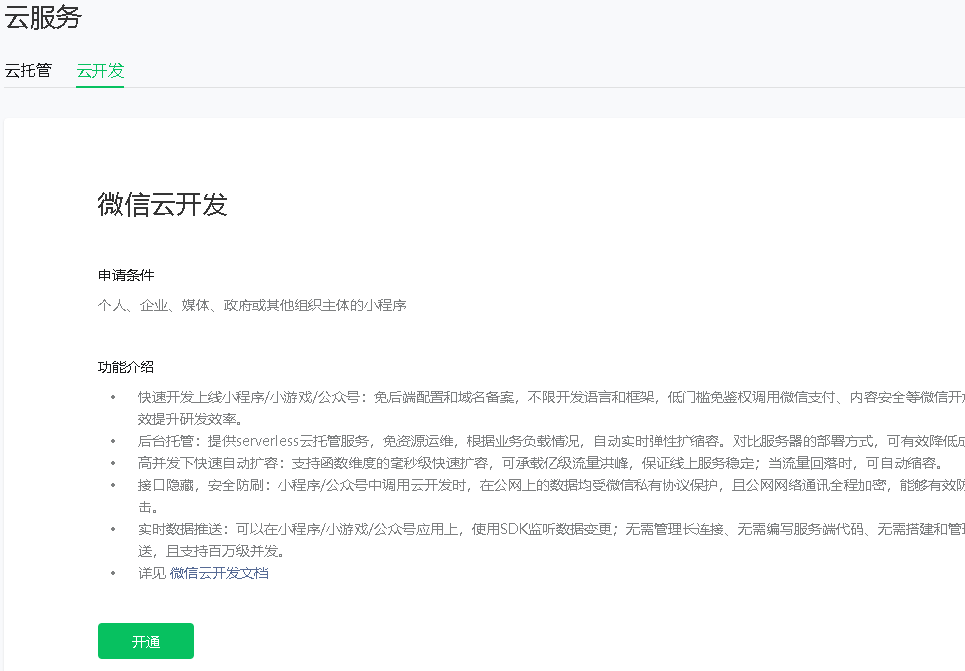965x671 pixels.
Task: Click the 微信云开发 heading
Action: pos(162,204)
